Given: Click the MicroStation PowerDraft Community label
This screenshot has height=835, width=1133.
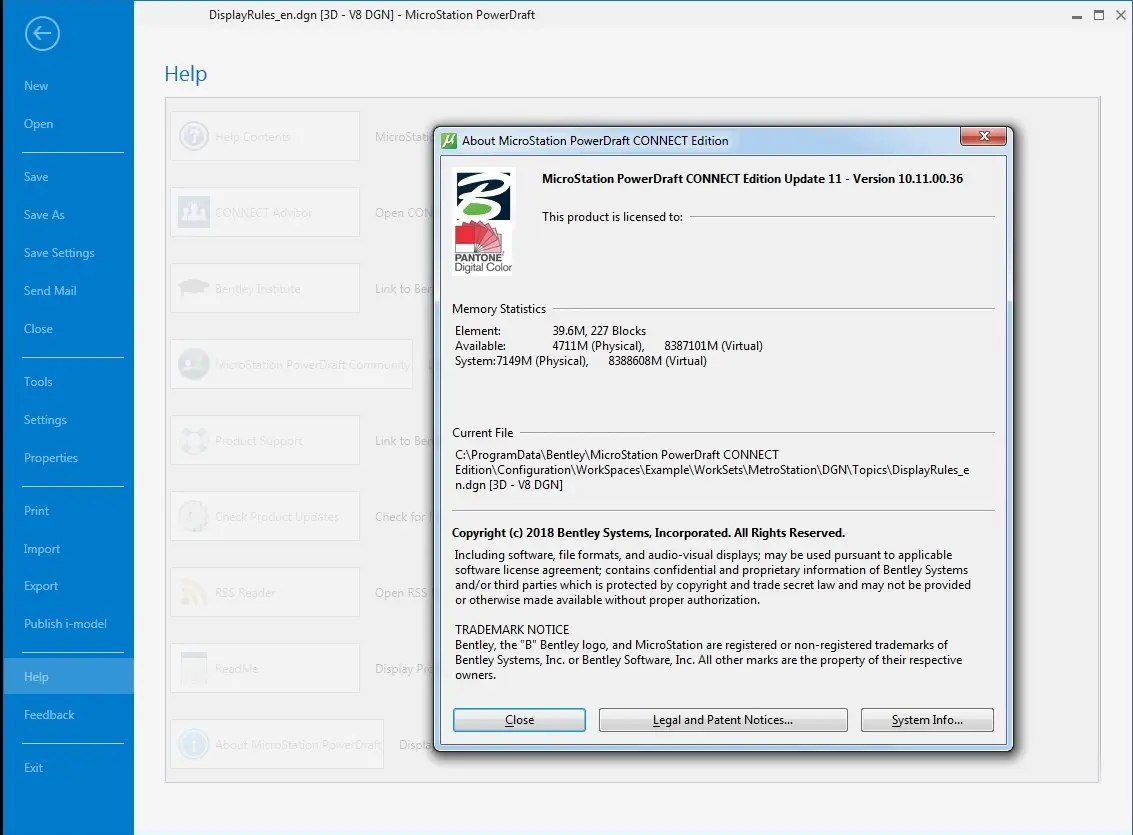Looking at the screenshot, I should [x=312, y=365].
